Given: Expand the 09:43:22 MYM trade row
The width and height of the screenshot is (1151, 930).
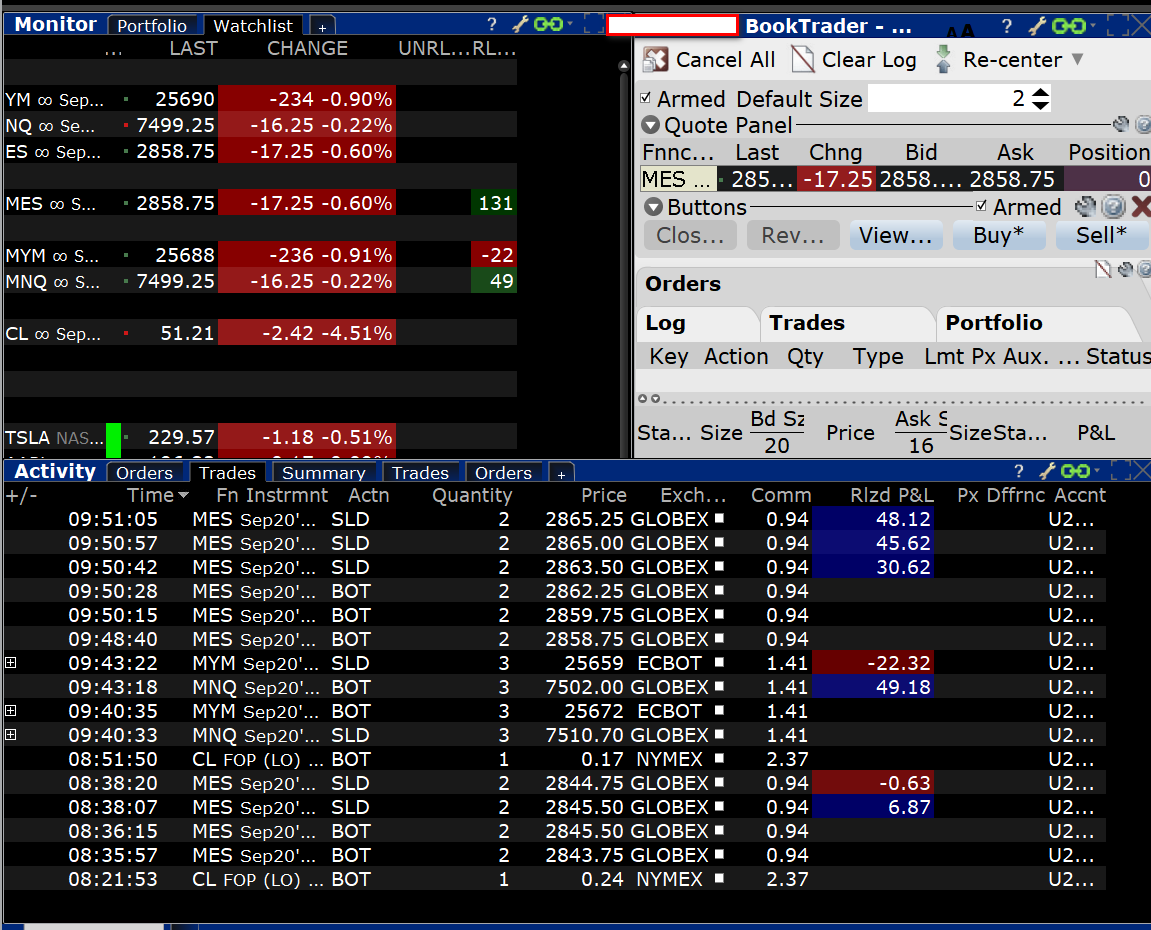Looking at the screenshot, I should (11, 662).
